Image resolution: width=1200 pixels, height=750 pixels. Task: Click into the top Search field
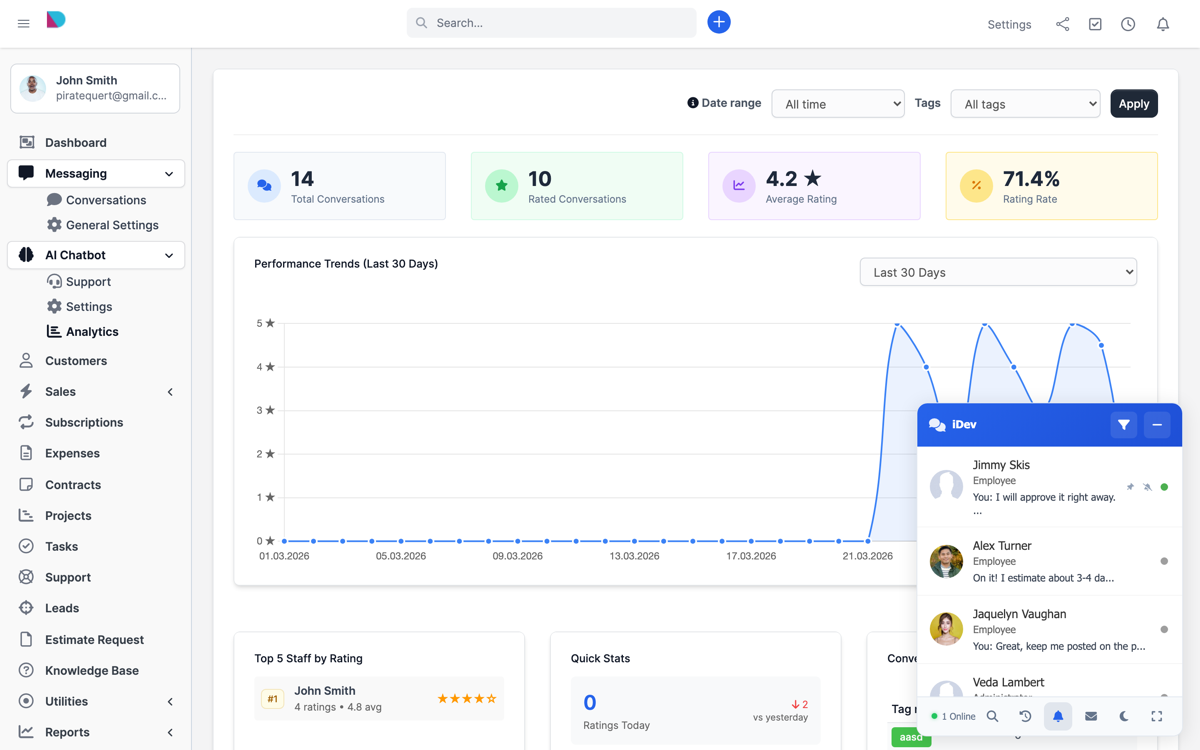(552, 23)
